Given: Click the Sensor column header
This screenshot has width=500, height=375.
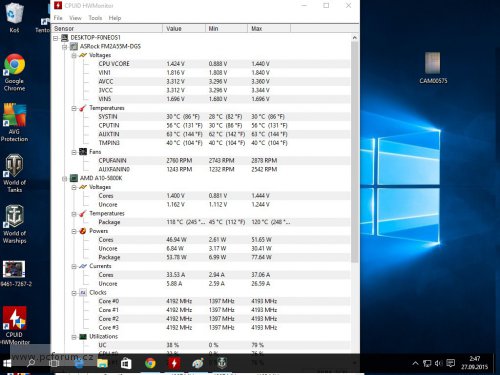Looking at the screenshot, I should (107, 29).
